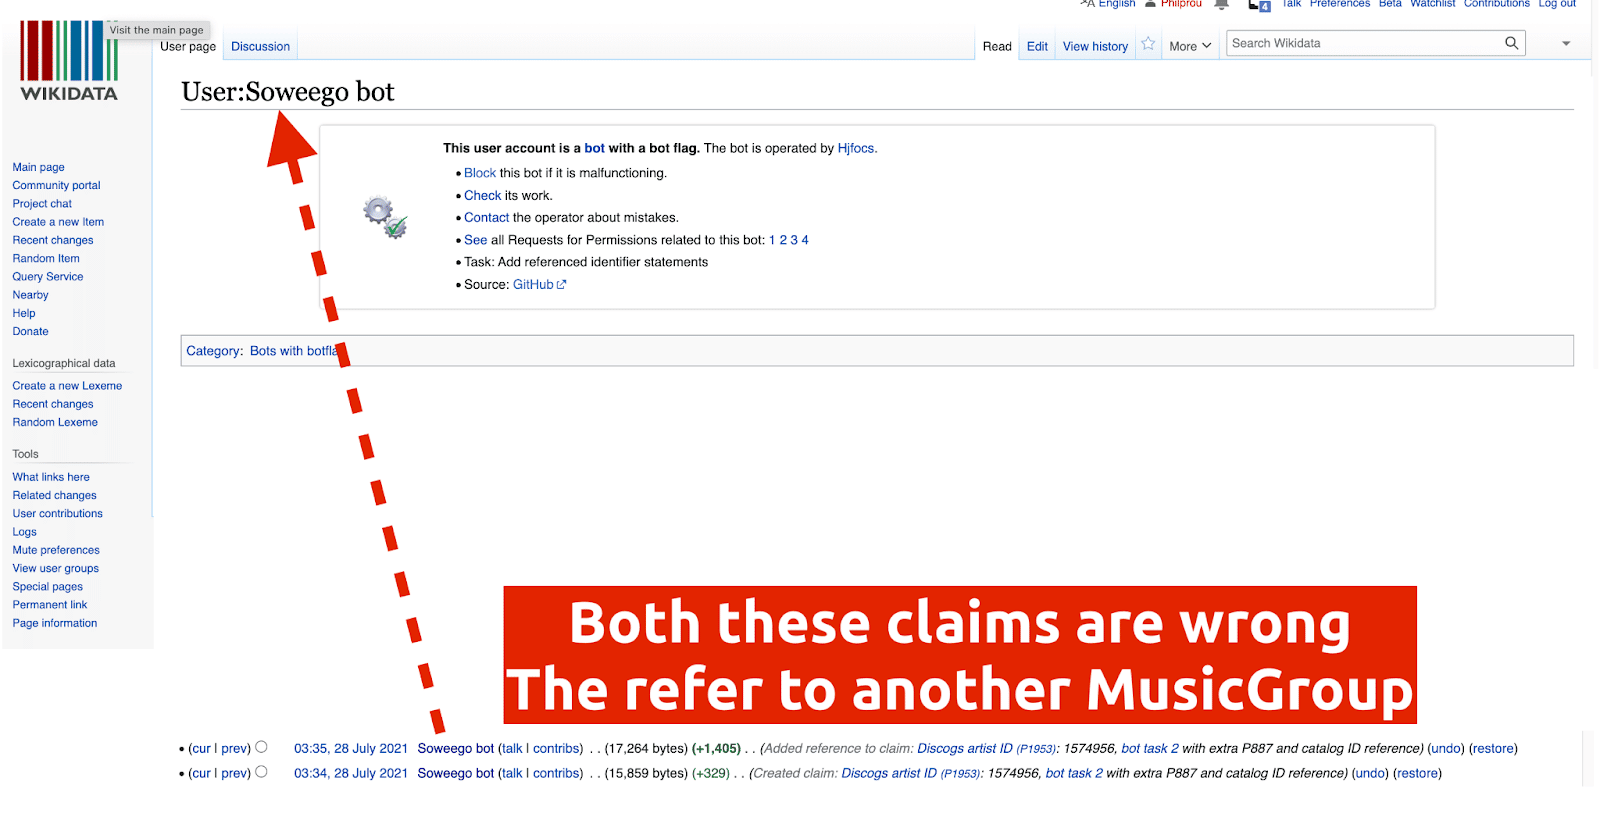The width and height of the screenshot is (1600, 824).
Task: Click Contact the operator link
Action: click(x=487, y=217)
